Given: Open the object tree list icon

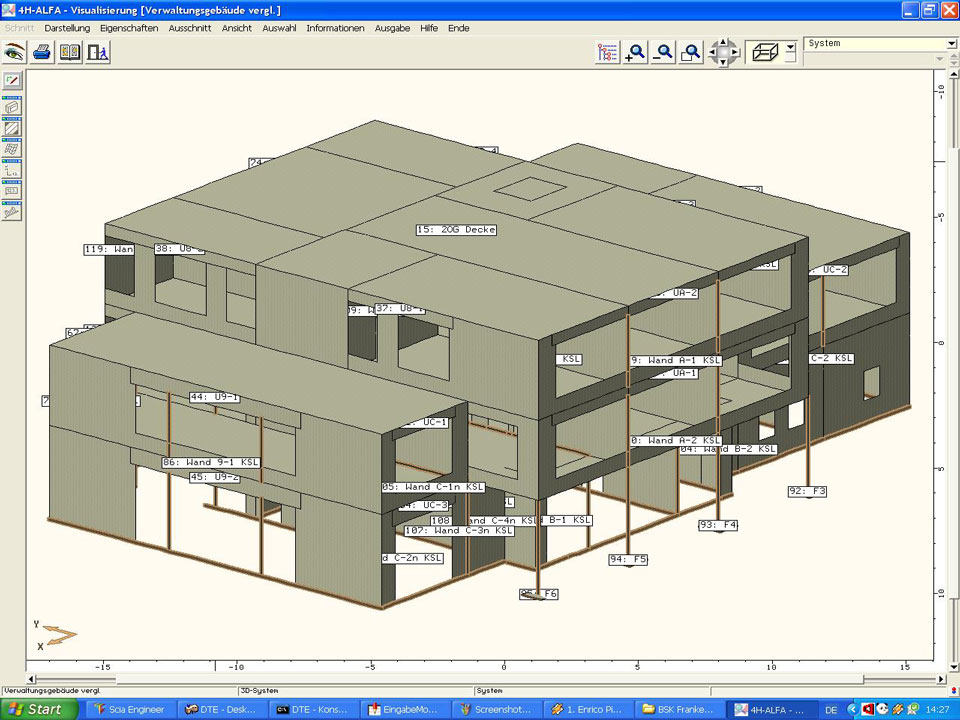Looking at the screenshot, I should tap(607, 53).
